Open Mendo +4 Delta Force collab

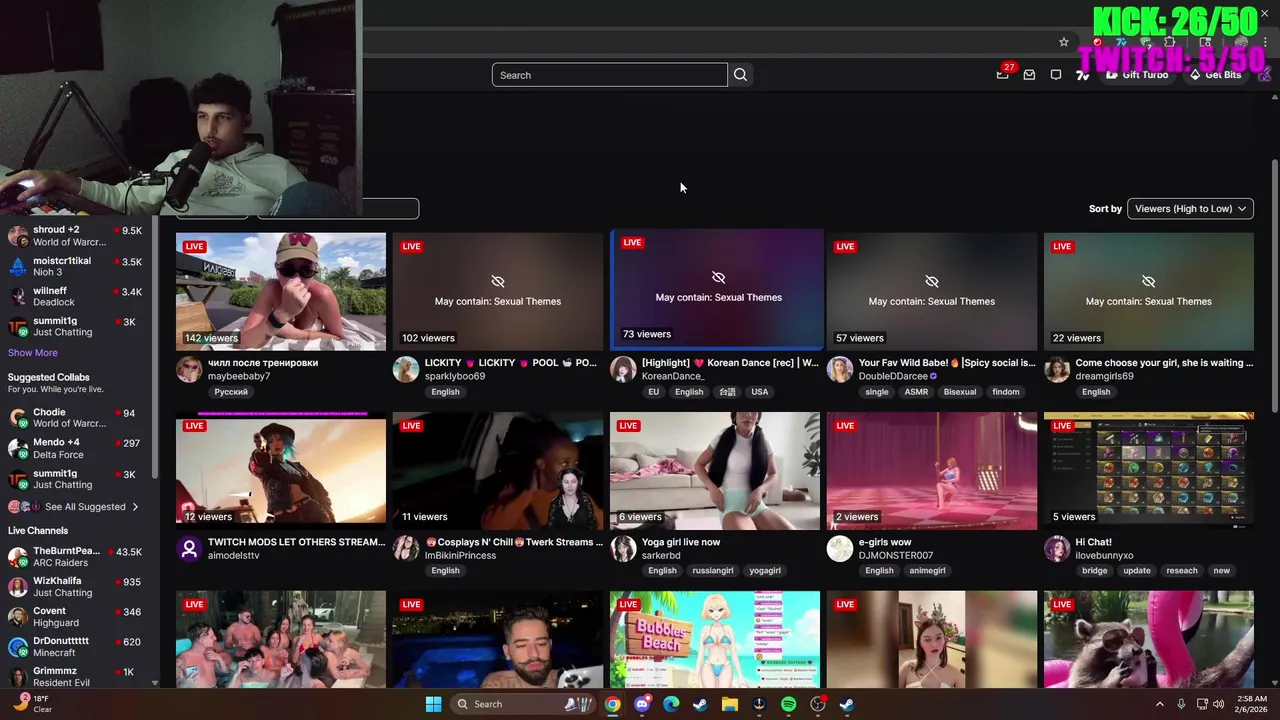pos(76,448)
